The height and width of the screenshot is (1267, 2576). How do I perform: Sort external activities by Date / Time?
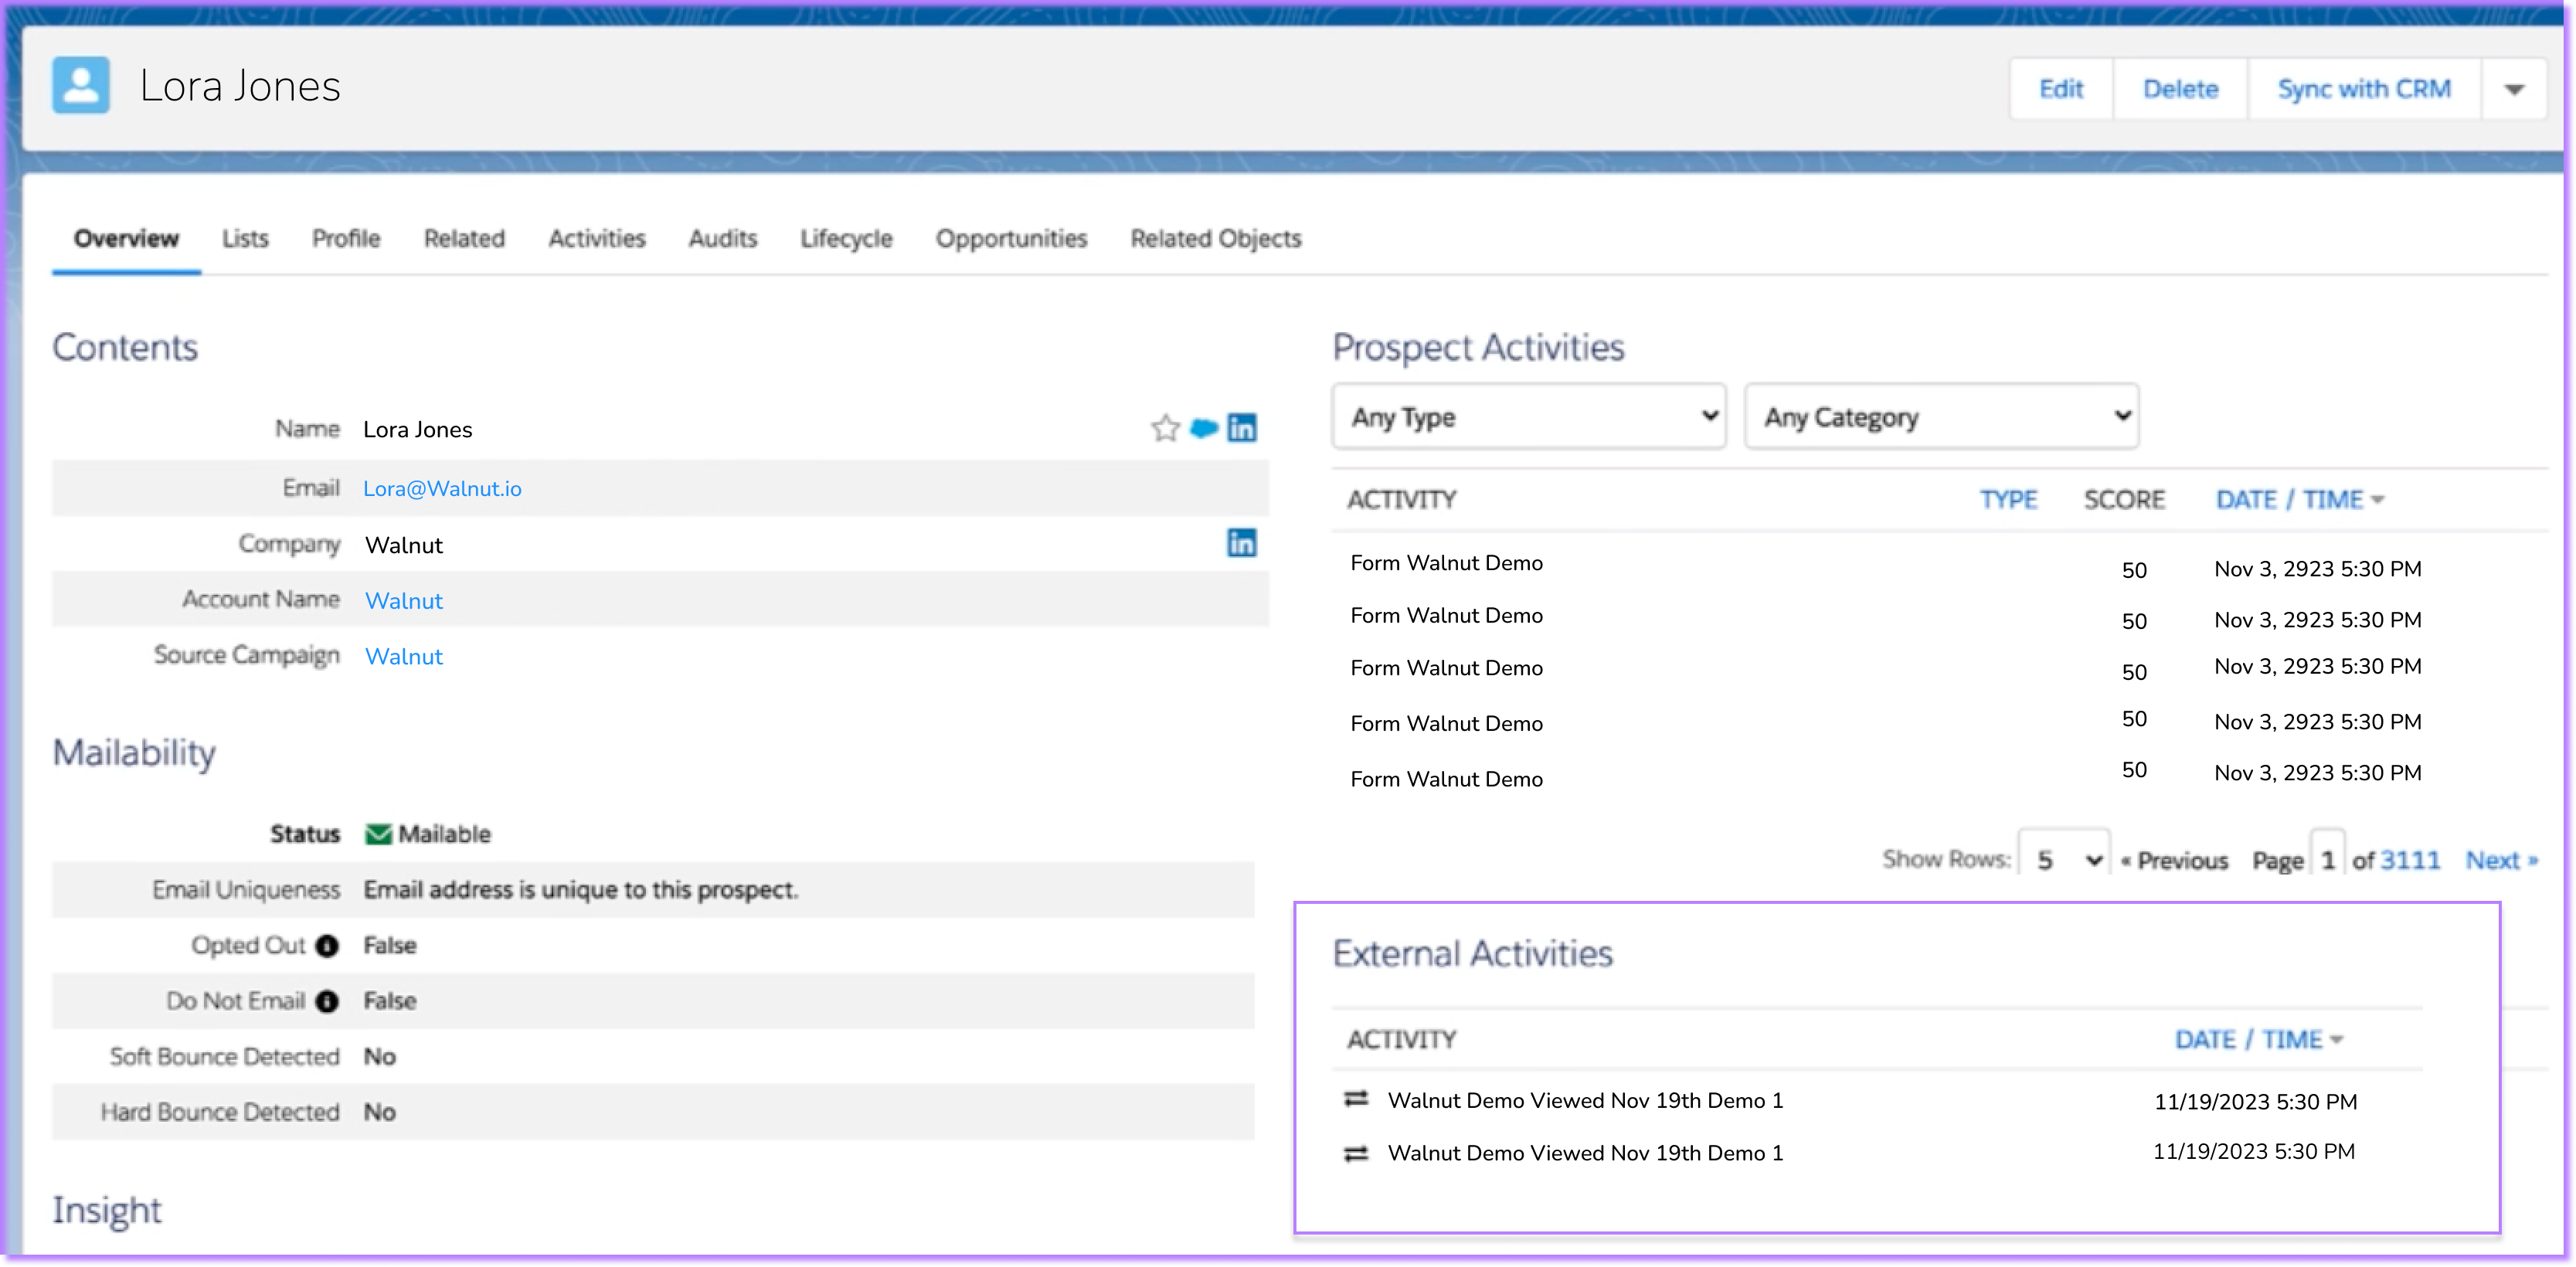[2259, 1039]
